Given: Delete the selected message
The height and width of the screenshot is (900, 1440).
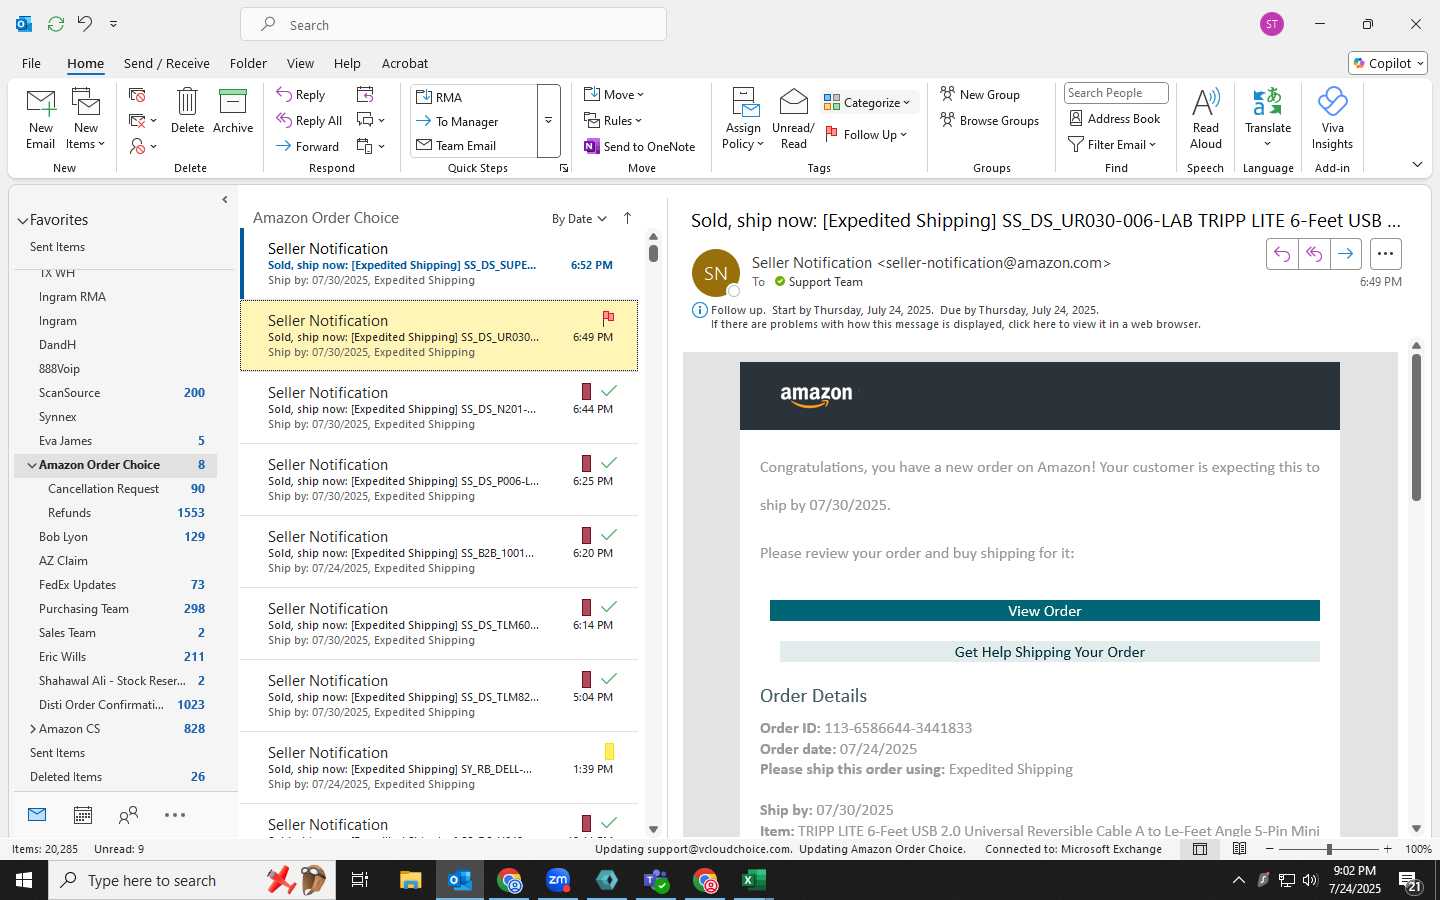Looking at the screenshot, I should pyautogui.click(x=187, y=110).
